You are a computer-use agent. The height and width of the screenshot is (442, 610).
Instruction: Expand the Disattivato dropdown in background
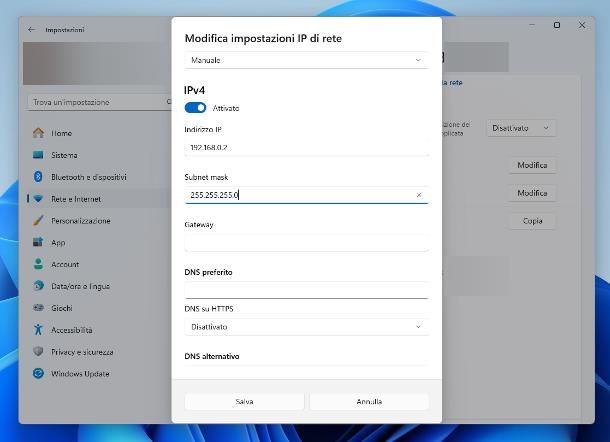(x=521, y=128)
